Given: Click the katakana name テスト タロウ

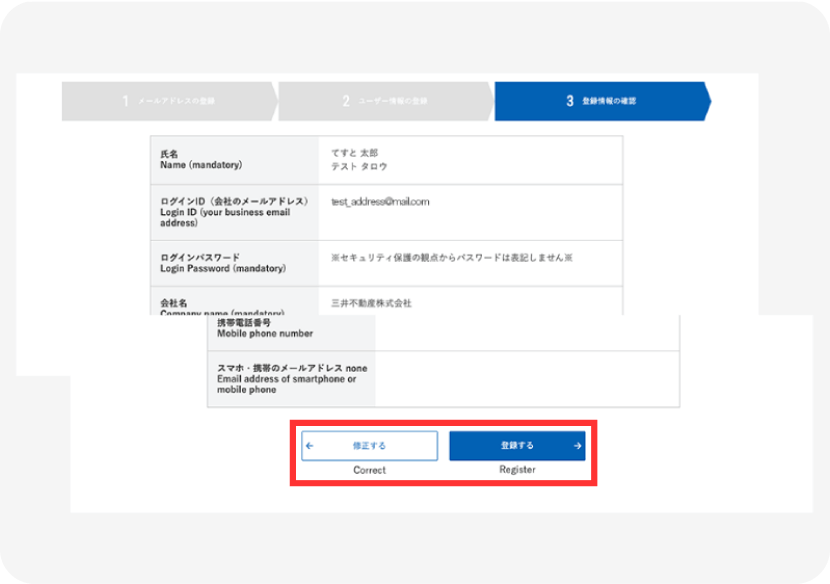Looking at the screenshot, I should [359, 166].
